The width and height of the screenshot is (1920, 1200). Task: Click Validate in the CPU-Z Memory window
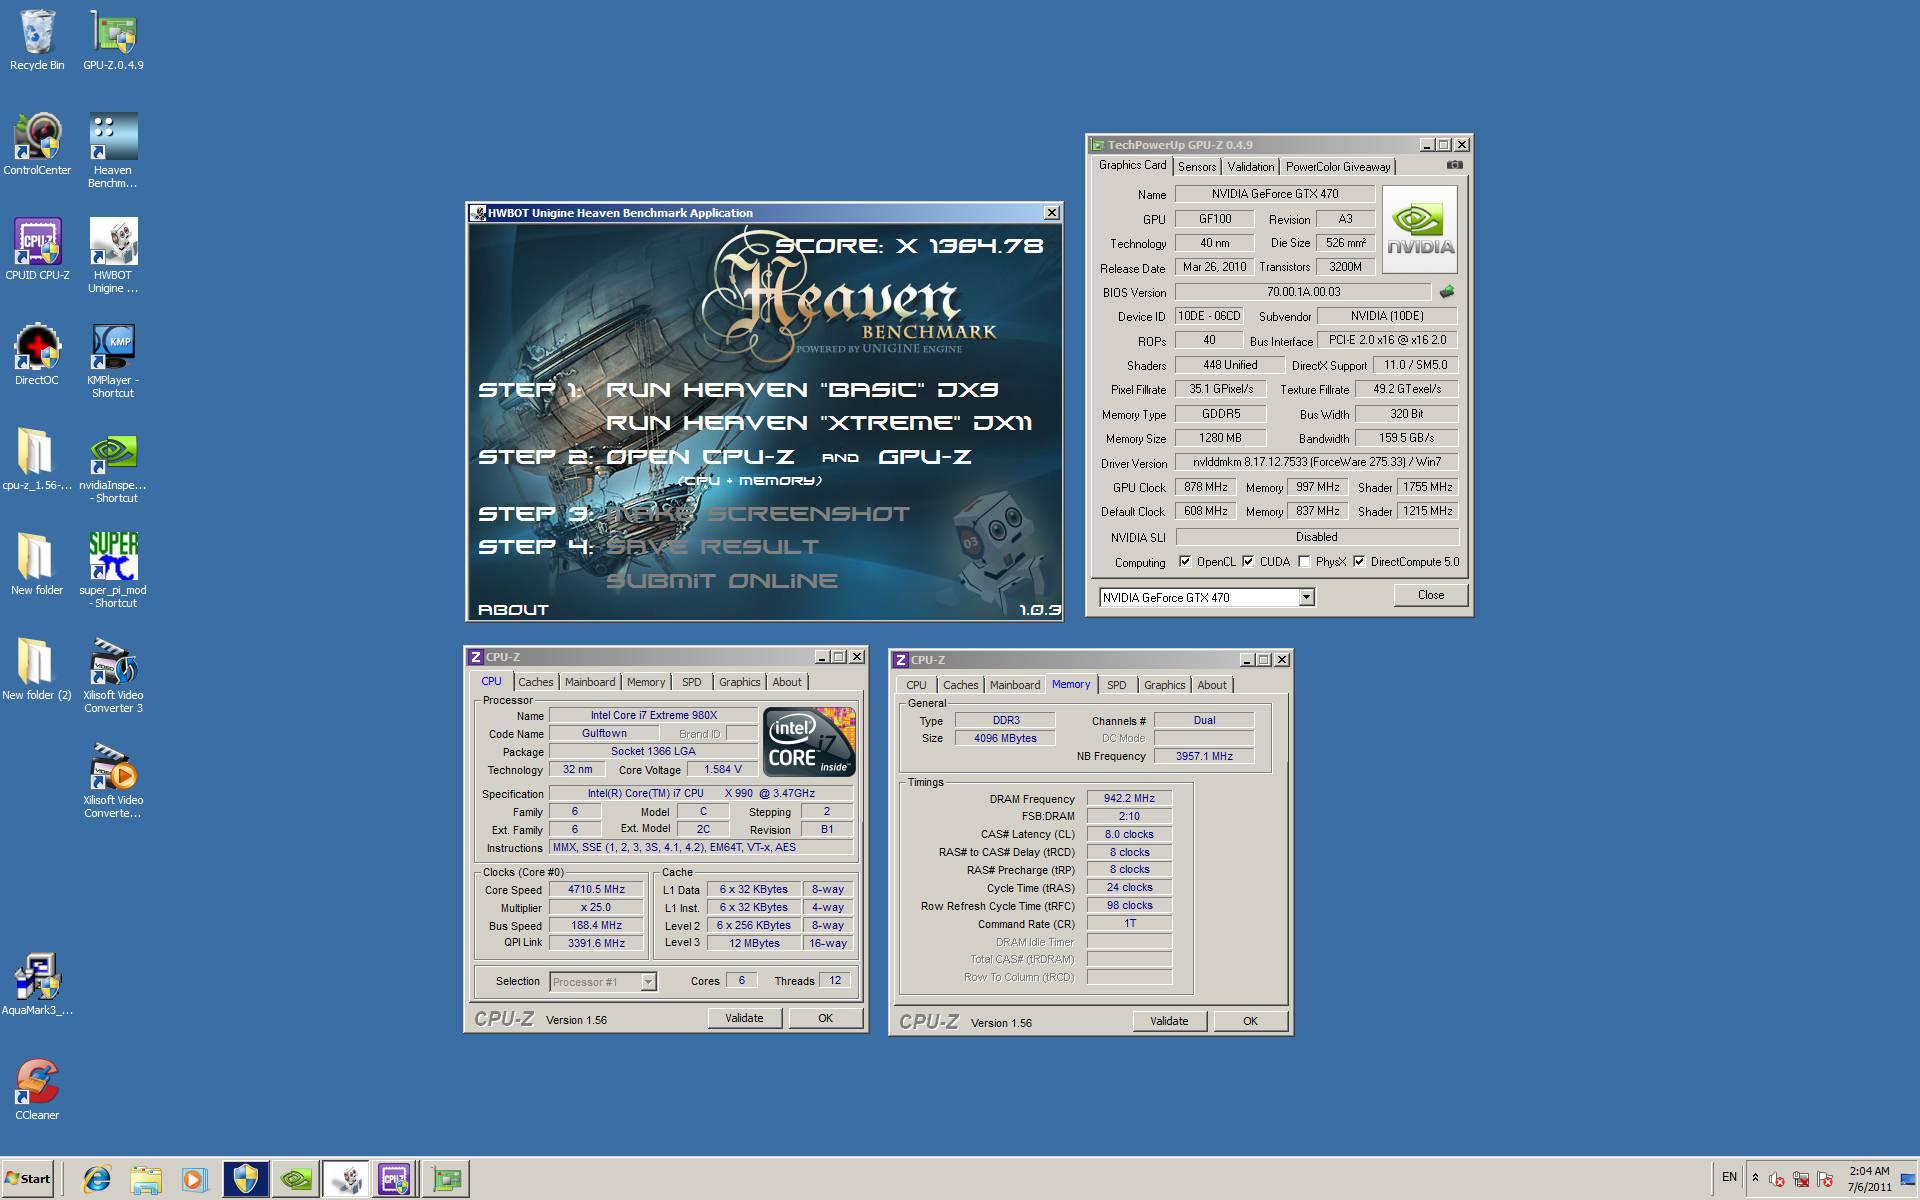(x=1168, y=1021)
